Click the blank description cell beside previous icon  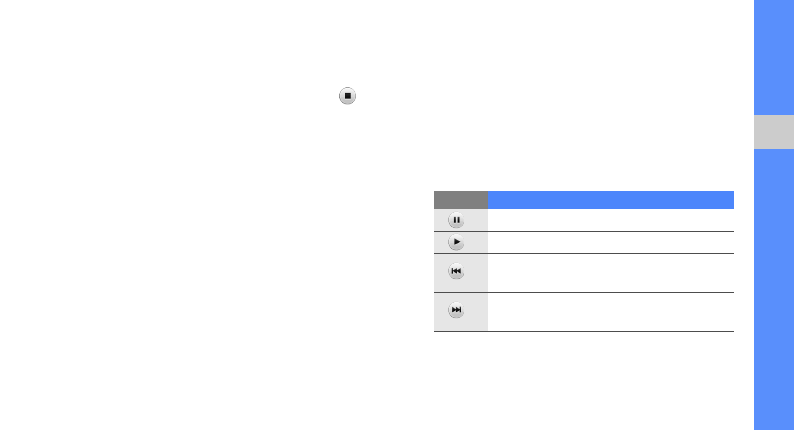pos(610,272)
